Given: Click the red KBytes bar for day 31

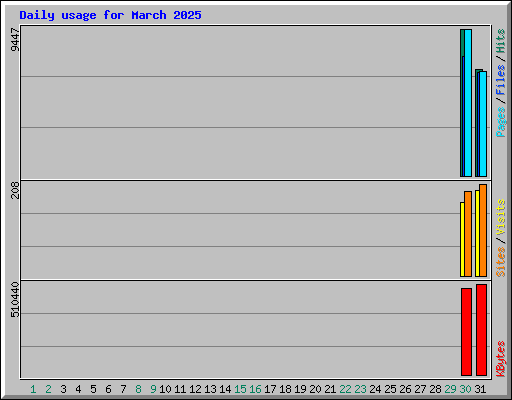Looking at the screenshot, I should coord(481,330).
